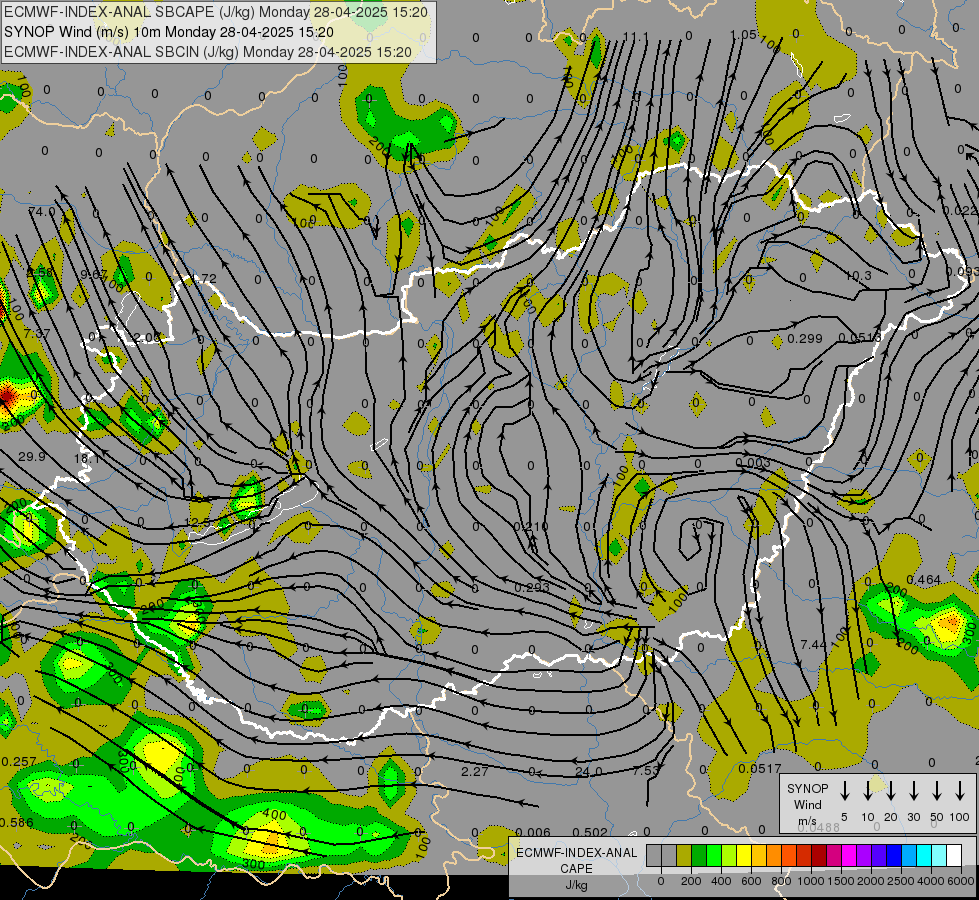979x900 pixels.
Task: Click the '74.0' value on the map
Action: pyautogui.click(x=42, y=212)
